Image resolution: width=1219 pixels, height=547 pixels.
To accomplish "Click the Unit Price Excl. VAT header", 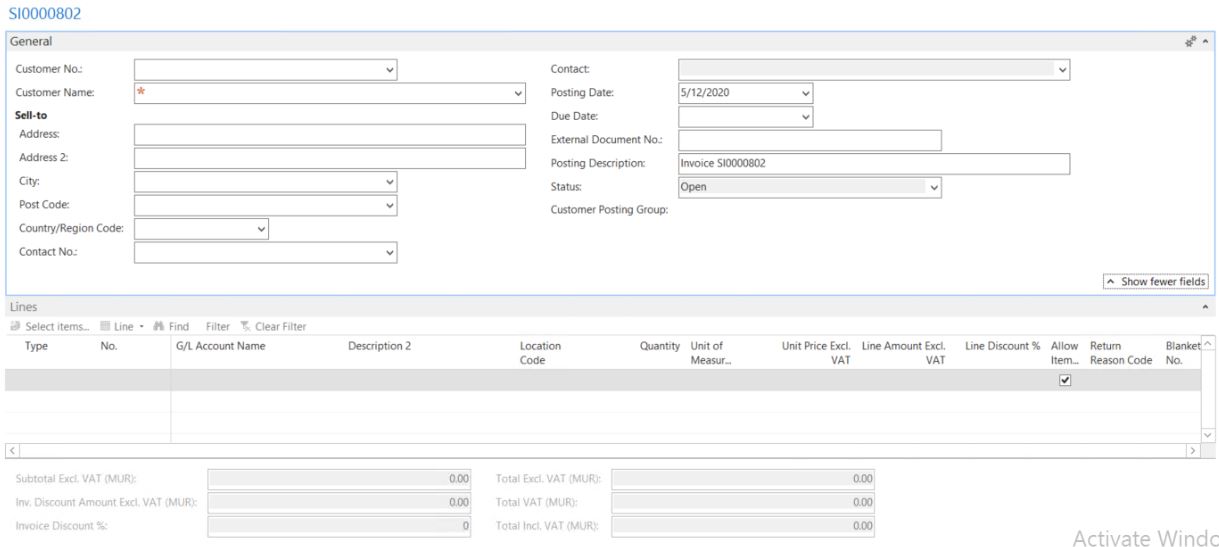I will tap(816, 353).
